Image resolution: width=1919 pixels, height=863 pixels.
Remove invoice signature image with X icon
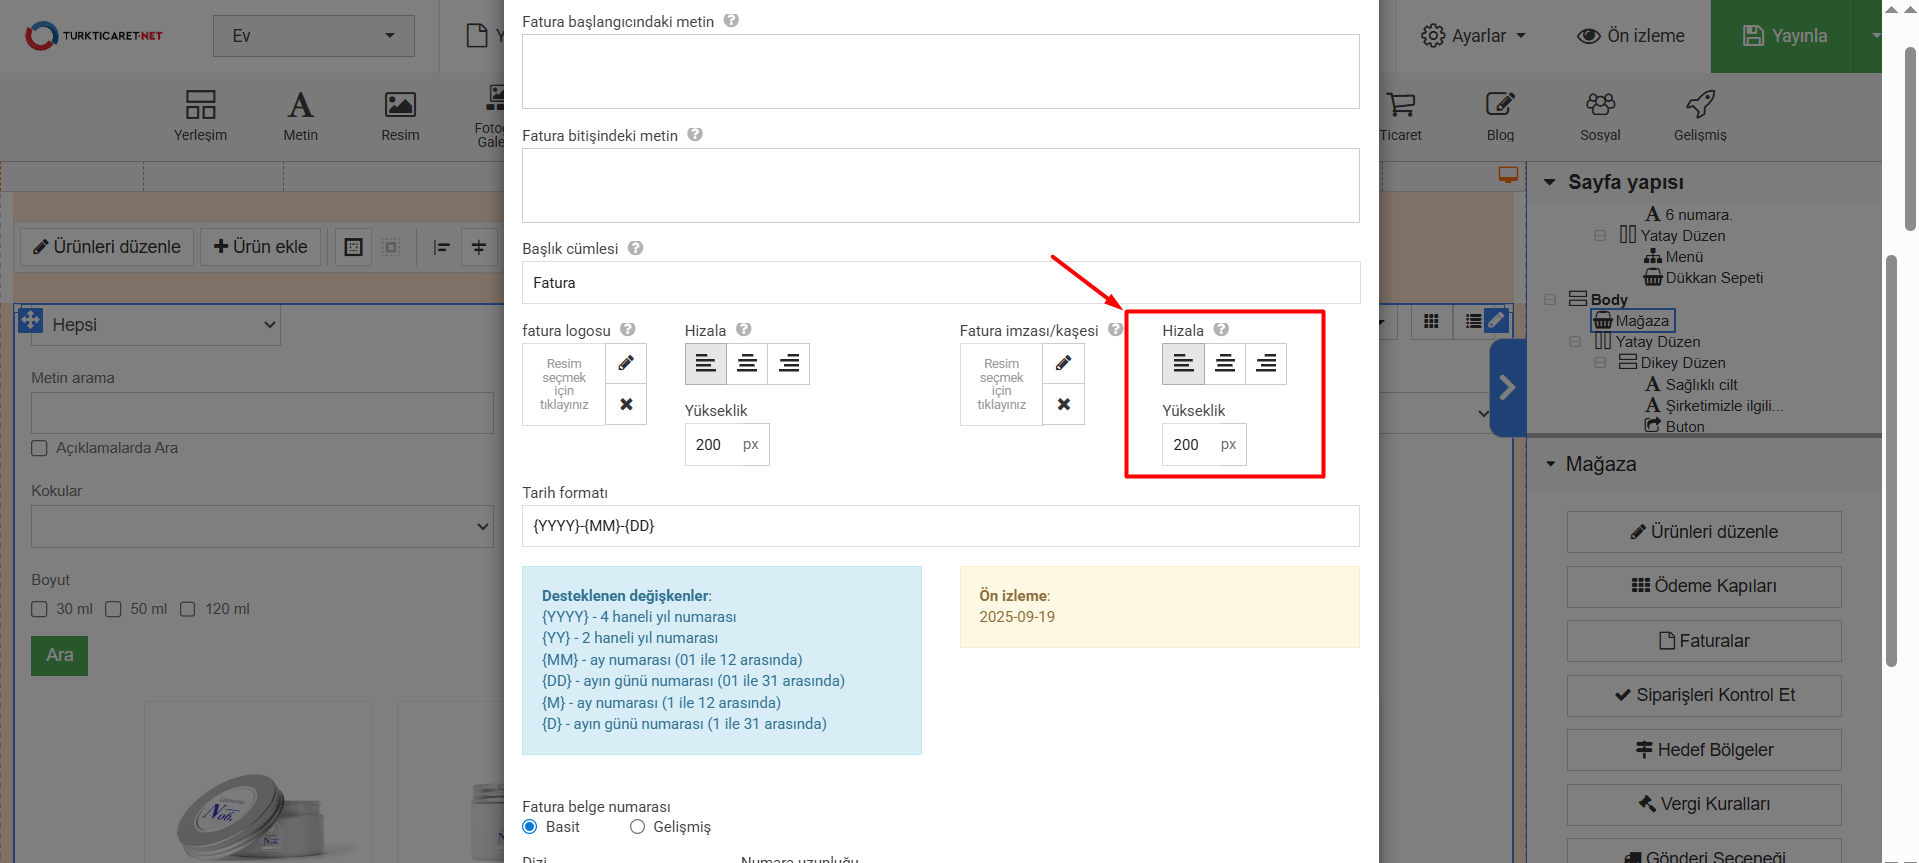click(1063, 404)
